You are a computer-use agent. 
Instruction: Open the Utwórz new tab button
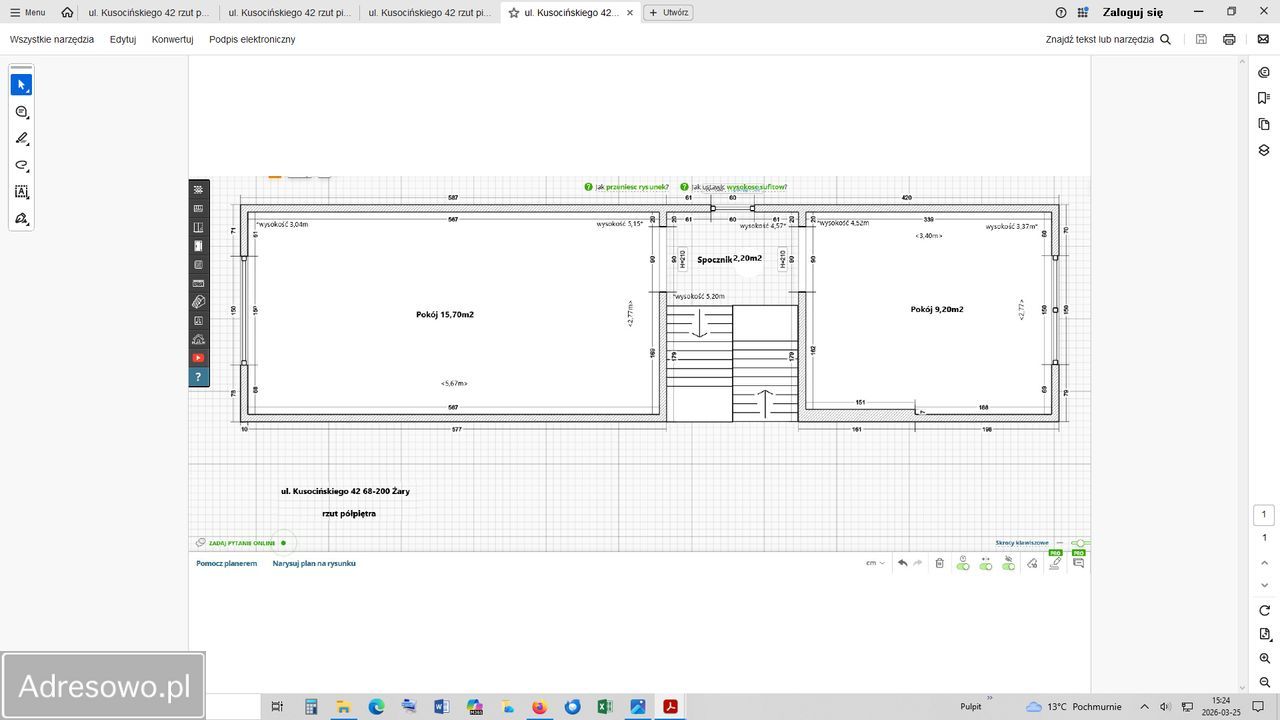tap(668, 13)
